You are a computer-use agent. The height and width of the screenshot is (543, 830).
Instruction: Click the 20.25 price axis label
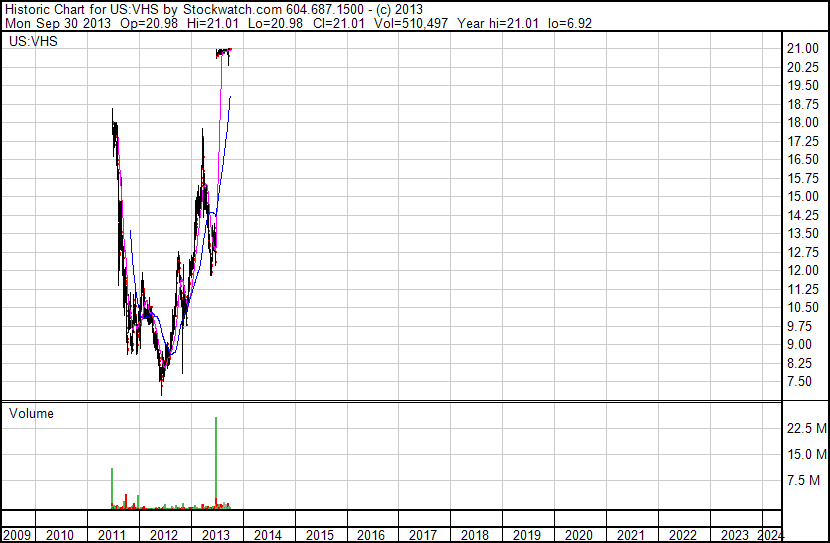click(x=803, y=67)
